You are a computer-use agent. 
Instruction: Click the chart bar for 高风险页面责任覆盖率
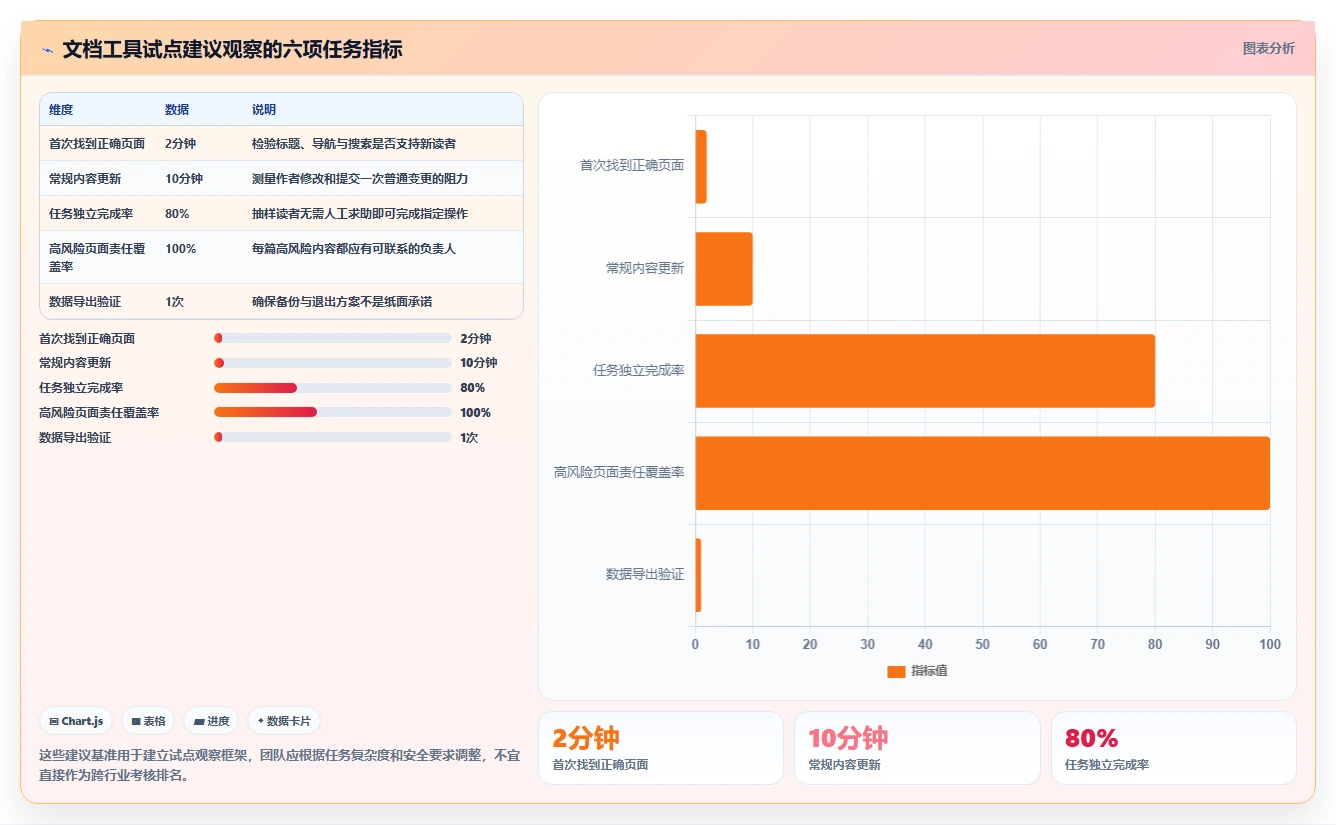click(x=983, y=473)
